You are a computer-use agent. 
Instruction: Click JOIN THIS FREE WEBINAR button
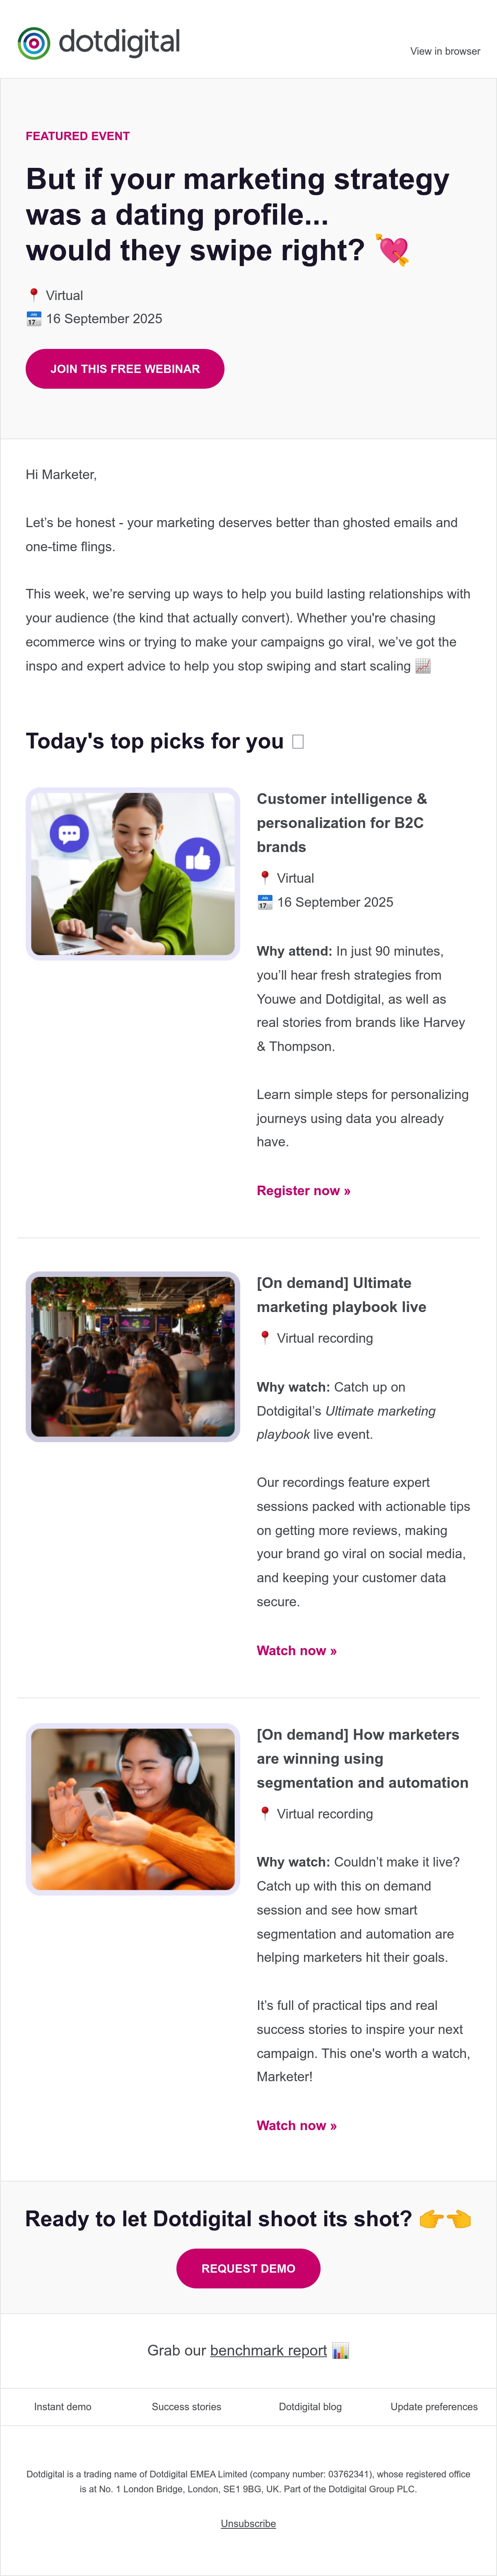[x=125, y=369]
